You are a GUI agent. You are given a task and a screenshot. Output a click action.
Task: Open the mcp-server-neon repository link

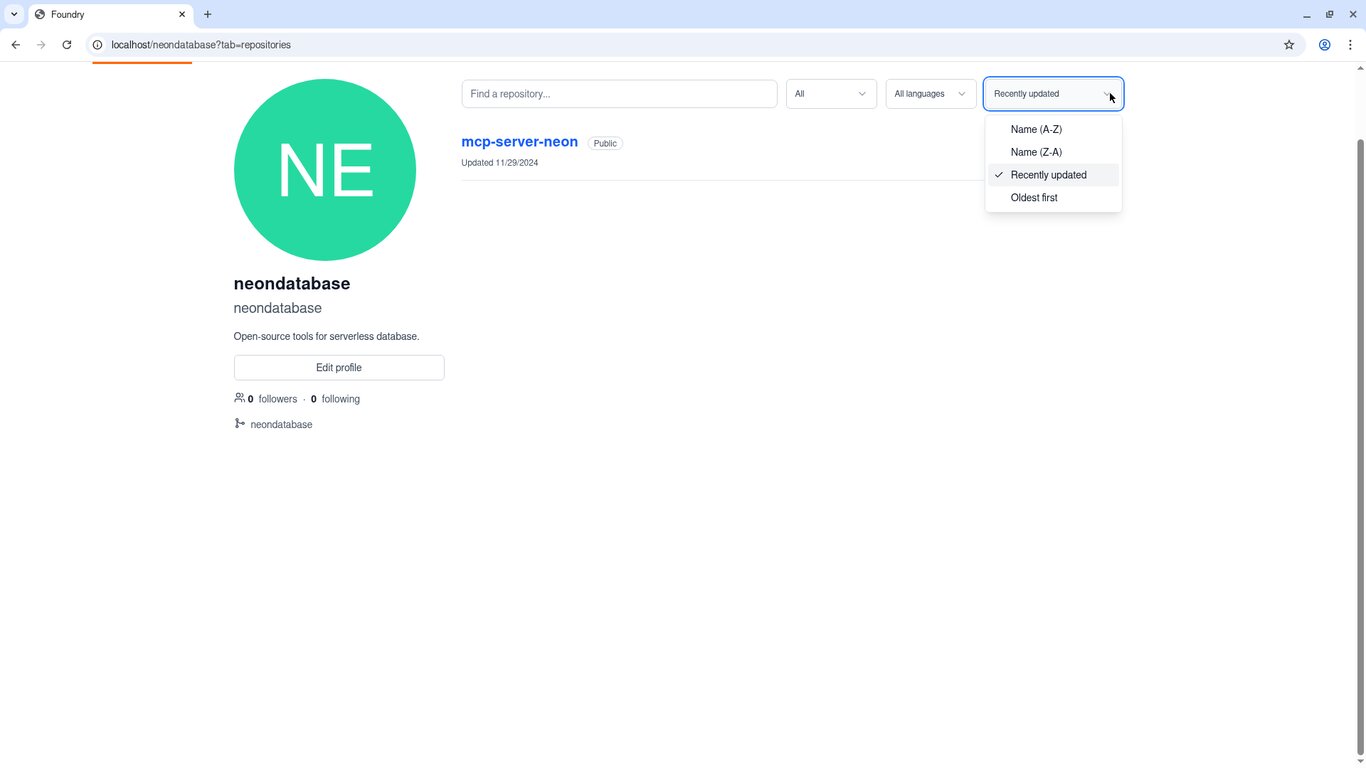[519, 142]
